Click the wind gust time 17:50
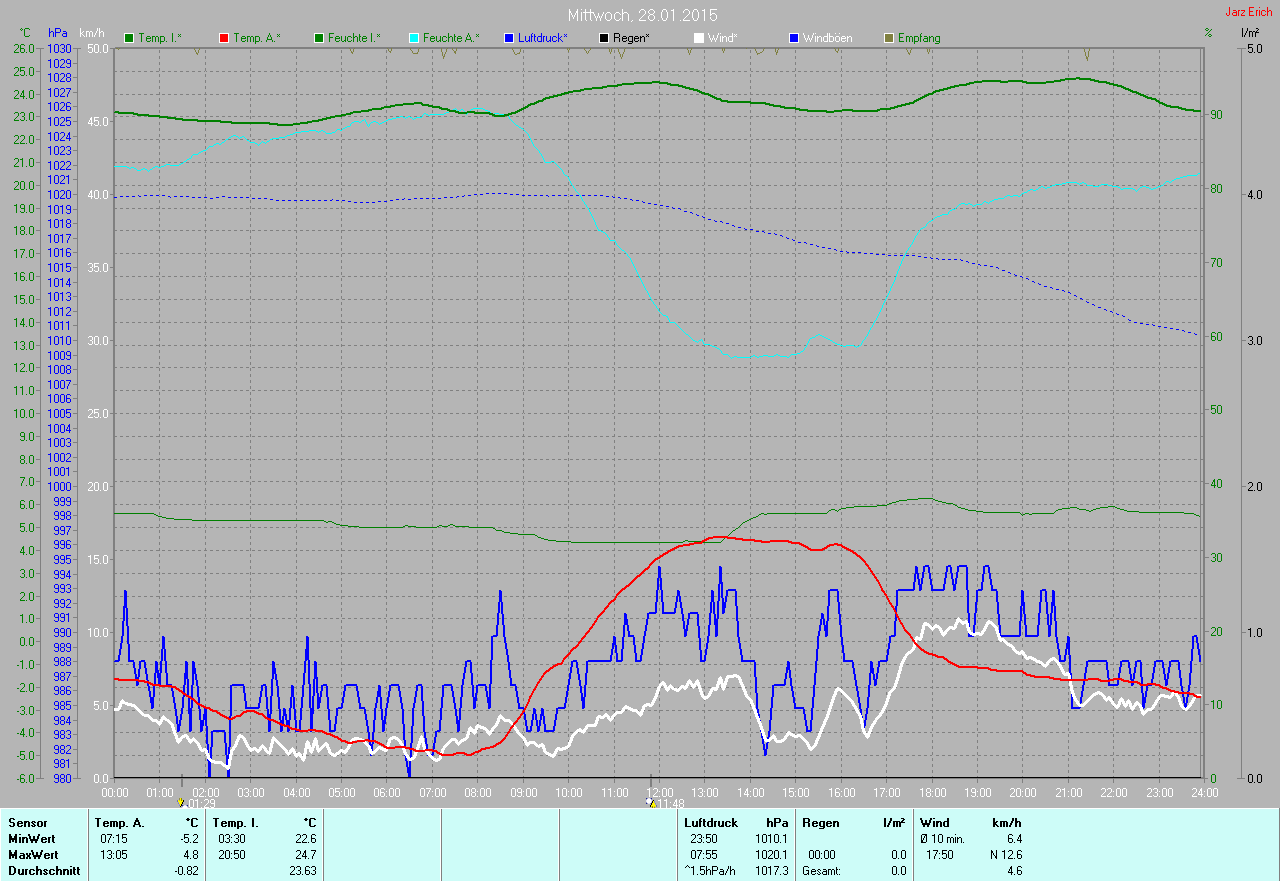The height and width of the screenshot is (881, 1280). (x=939, y=855)
